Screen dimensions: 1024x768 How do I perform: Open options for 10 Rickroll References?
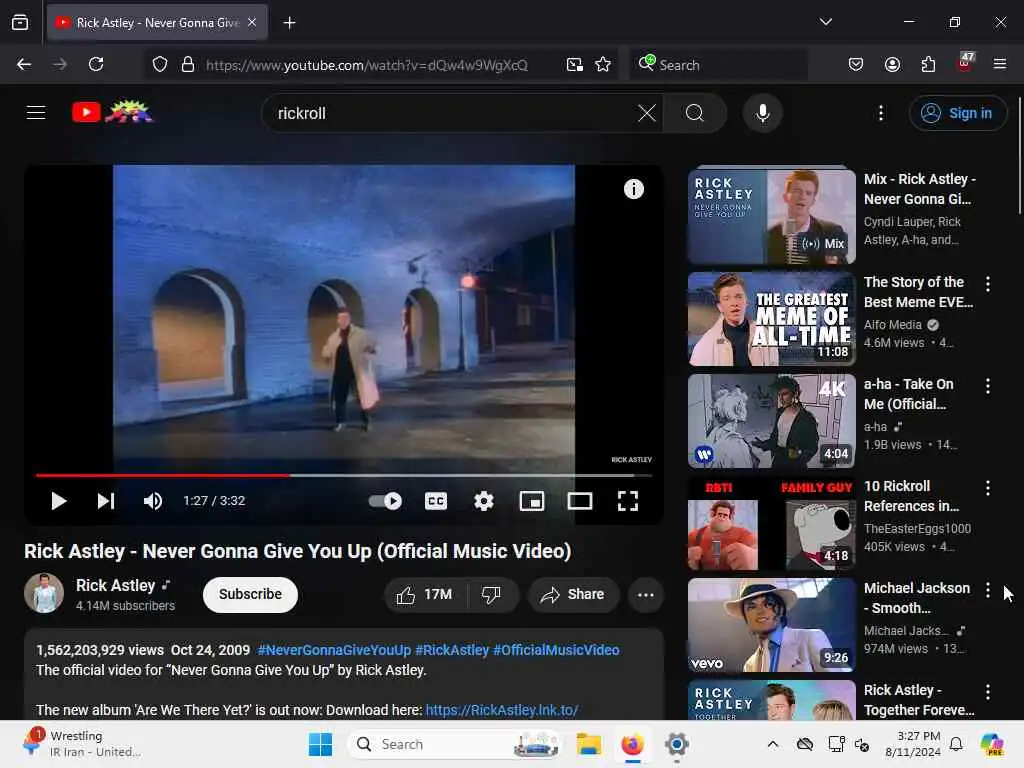(987, 488)
